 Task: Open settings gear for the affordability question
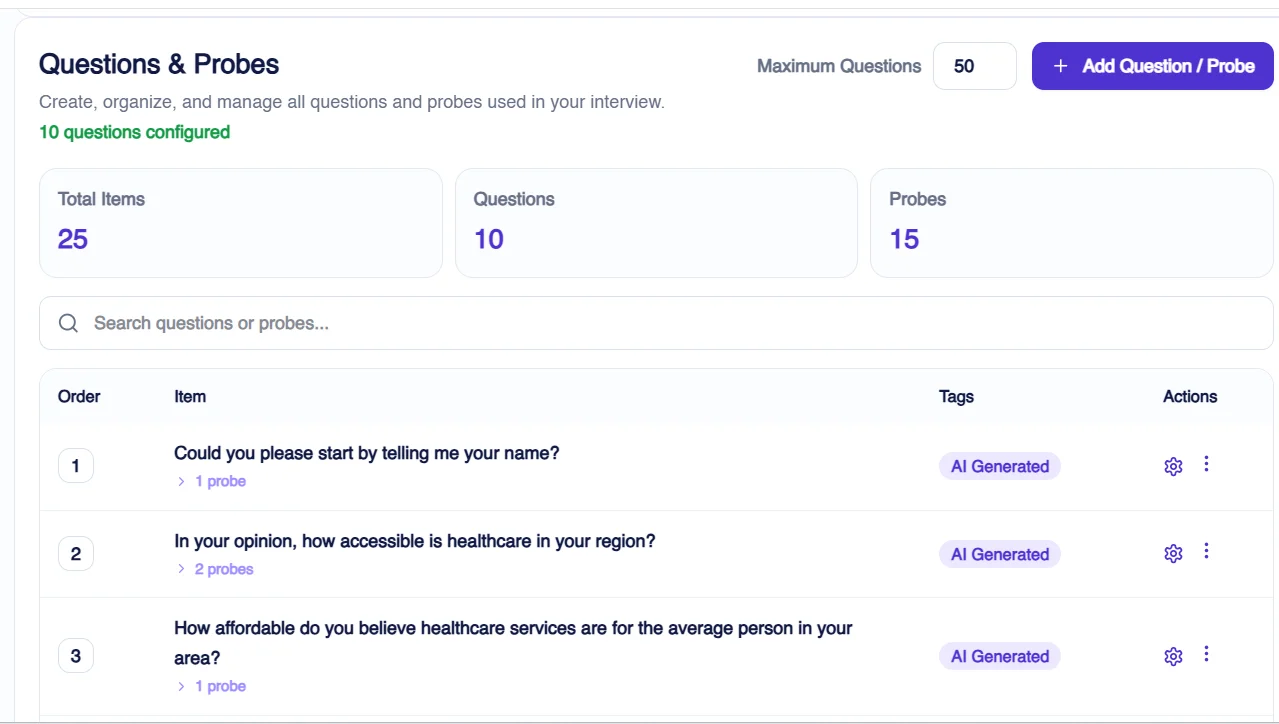pos(1173,656)
